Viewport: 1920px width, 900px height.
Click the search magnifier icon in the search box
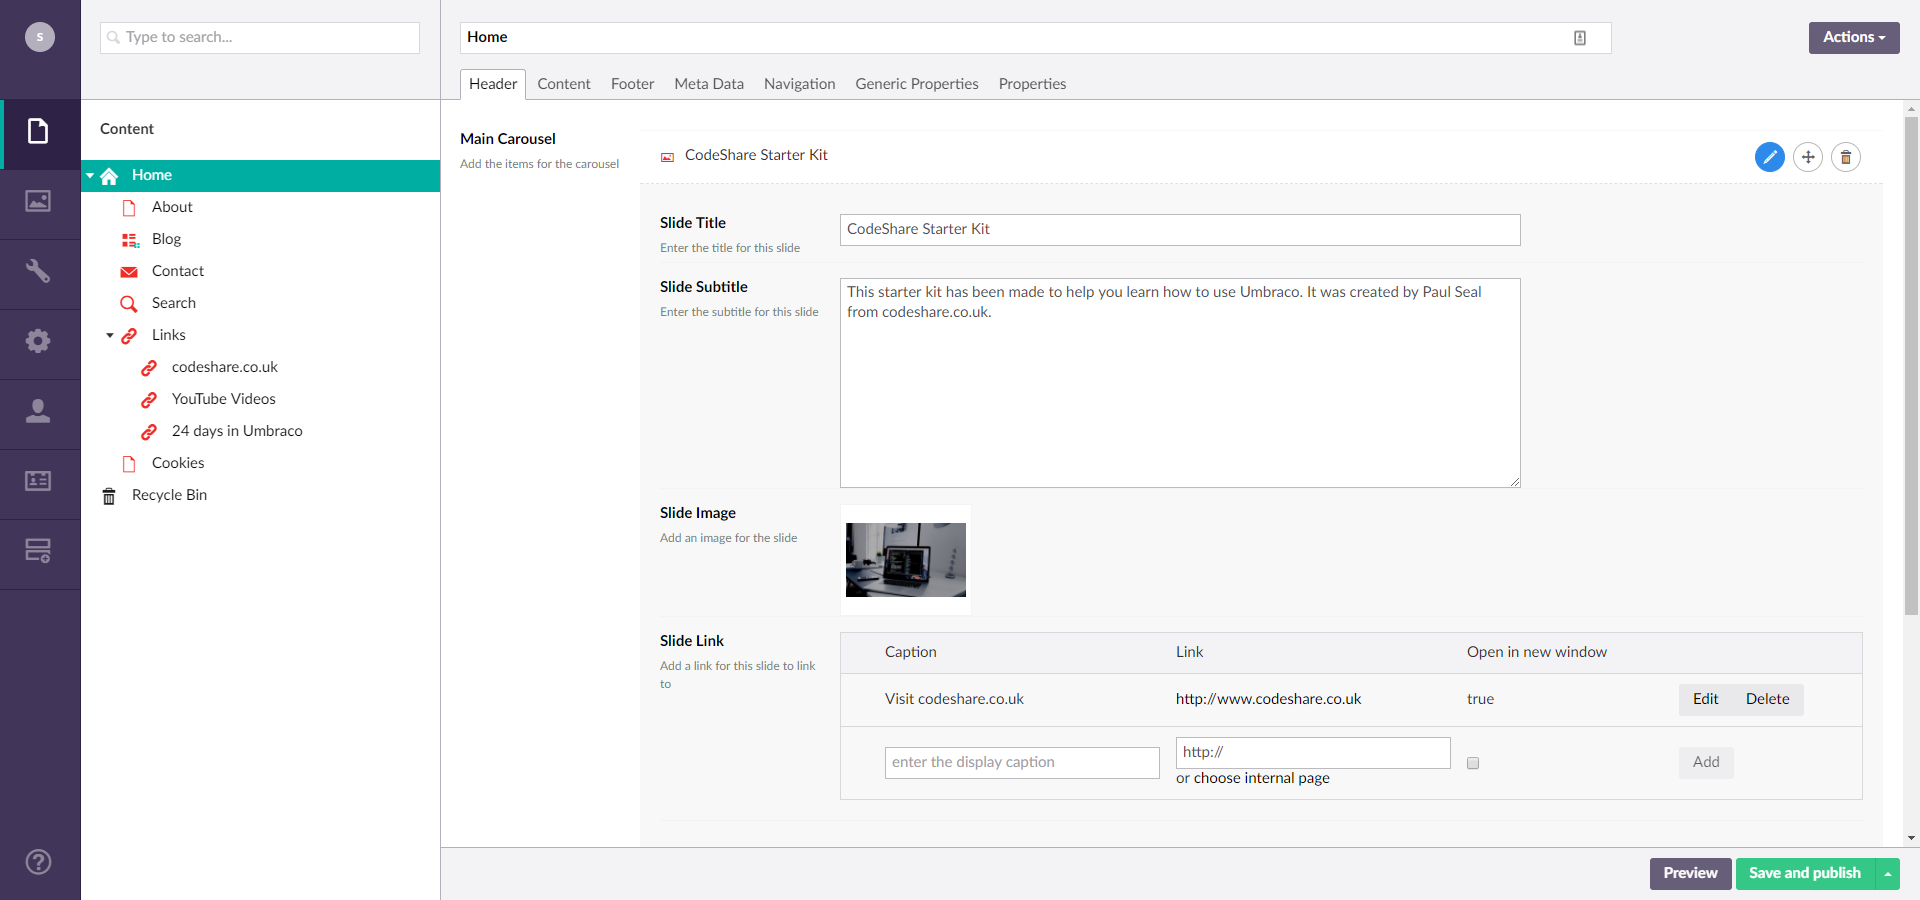pos(113,38)
